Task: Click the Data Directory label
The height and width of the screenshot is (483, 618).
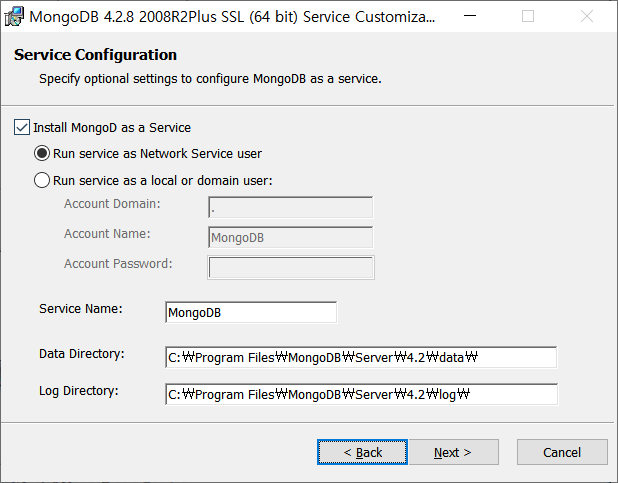Action: (x=82, y=354)
